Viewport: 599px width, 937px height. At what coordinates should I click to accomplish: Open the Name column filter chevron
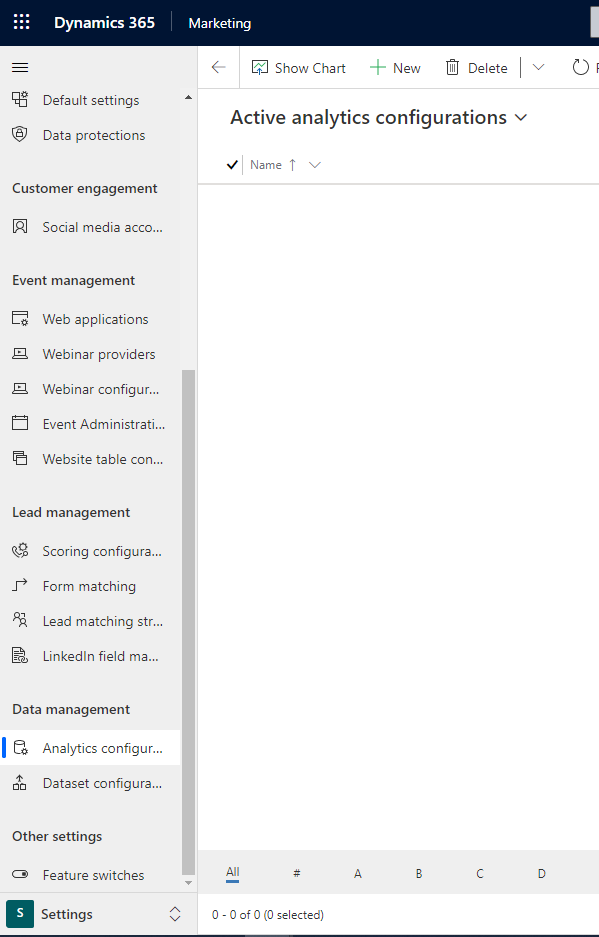click(x=314, y=165)
